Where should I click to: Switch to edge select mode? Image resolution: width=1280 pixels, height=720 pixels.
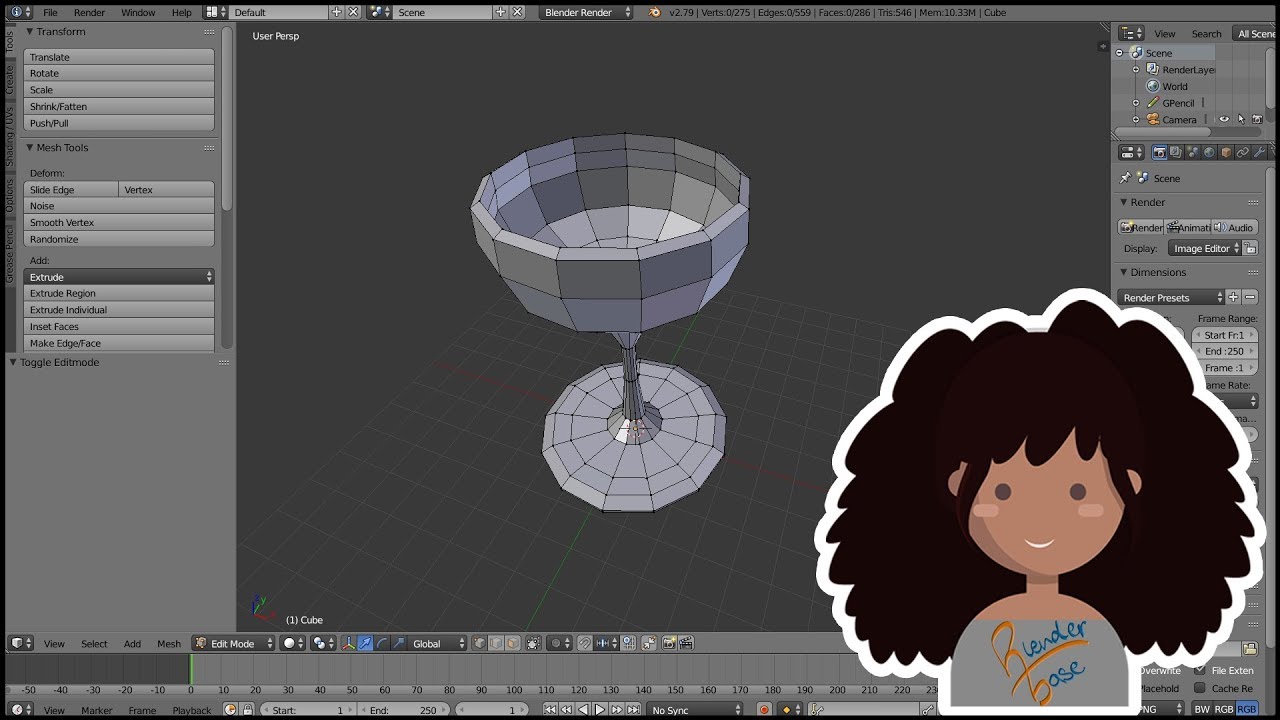coord(496,643)
